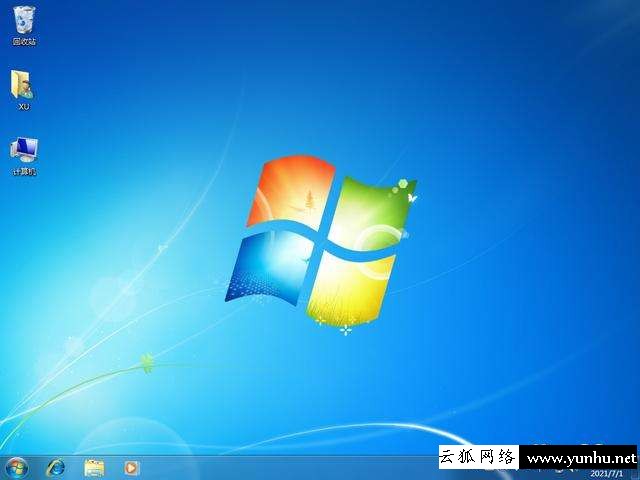640x480 pixels.
Task: Click the 2021/7/1 date in tray
Action: (607, 474)
